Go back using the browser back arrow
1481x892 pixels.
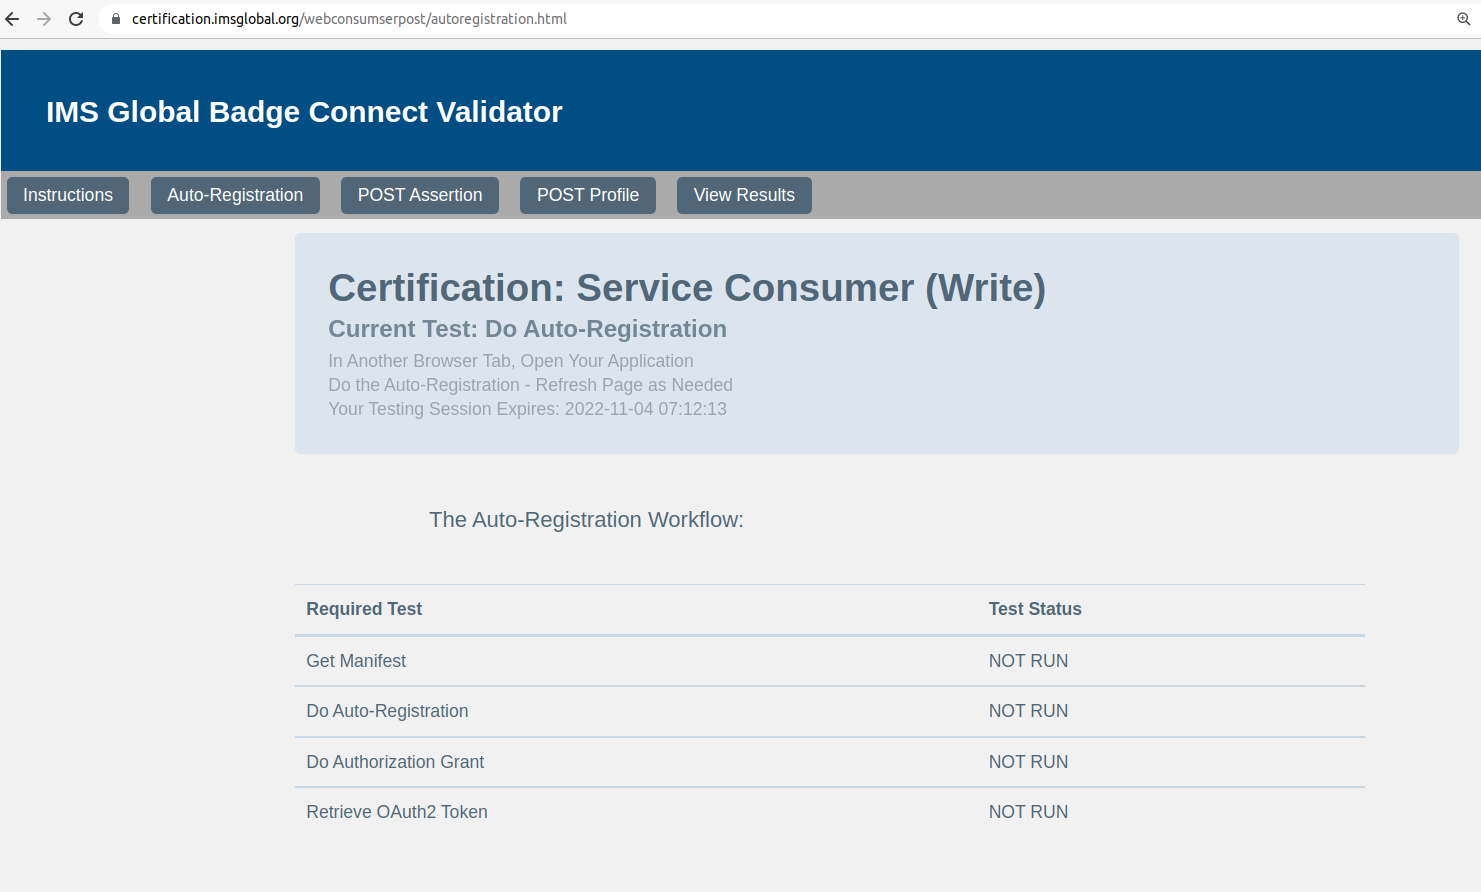(12, 19)
